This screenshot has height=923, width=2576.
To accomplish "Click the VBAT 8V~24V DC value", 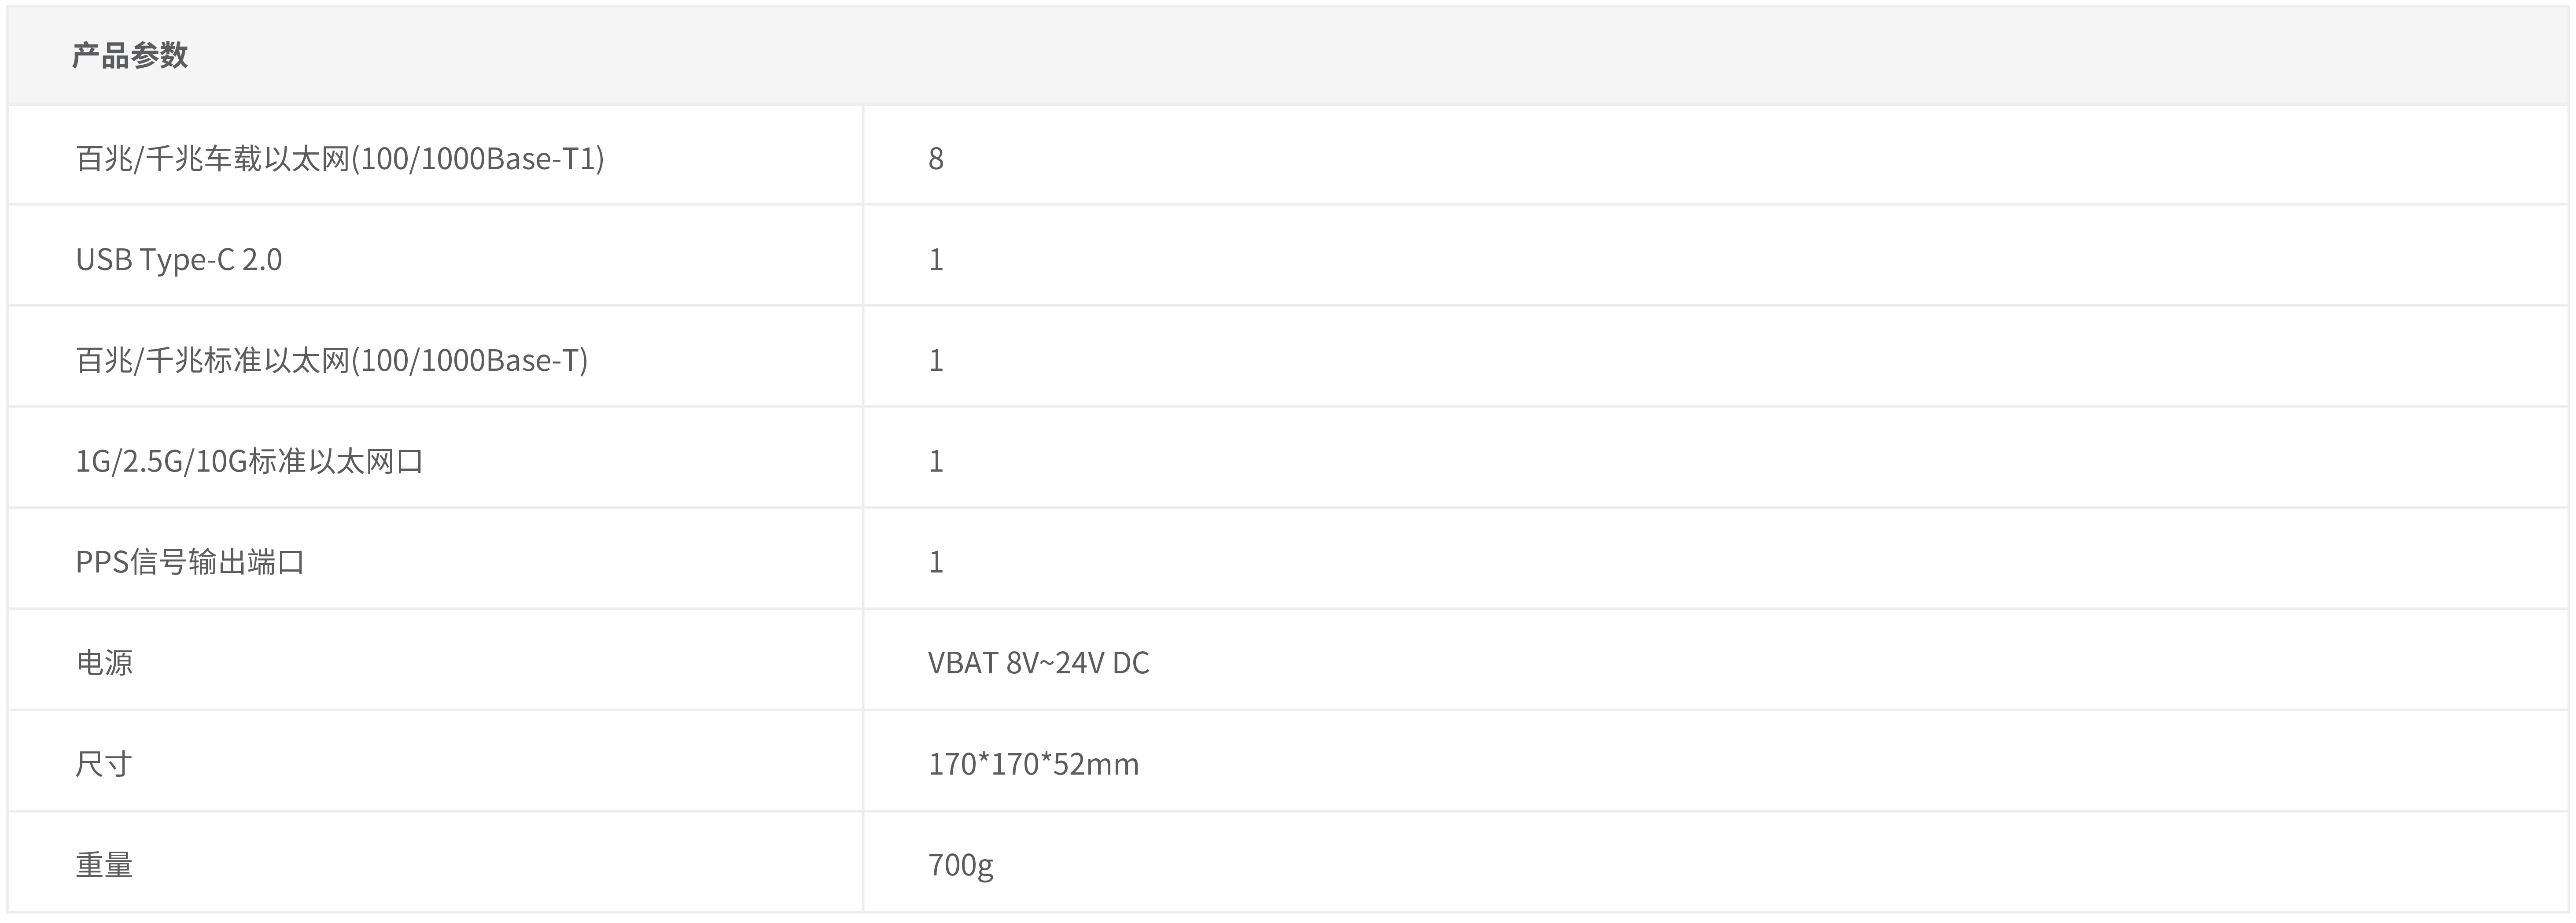I will tap(1039, 662).
